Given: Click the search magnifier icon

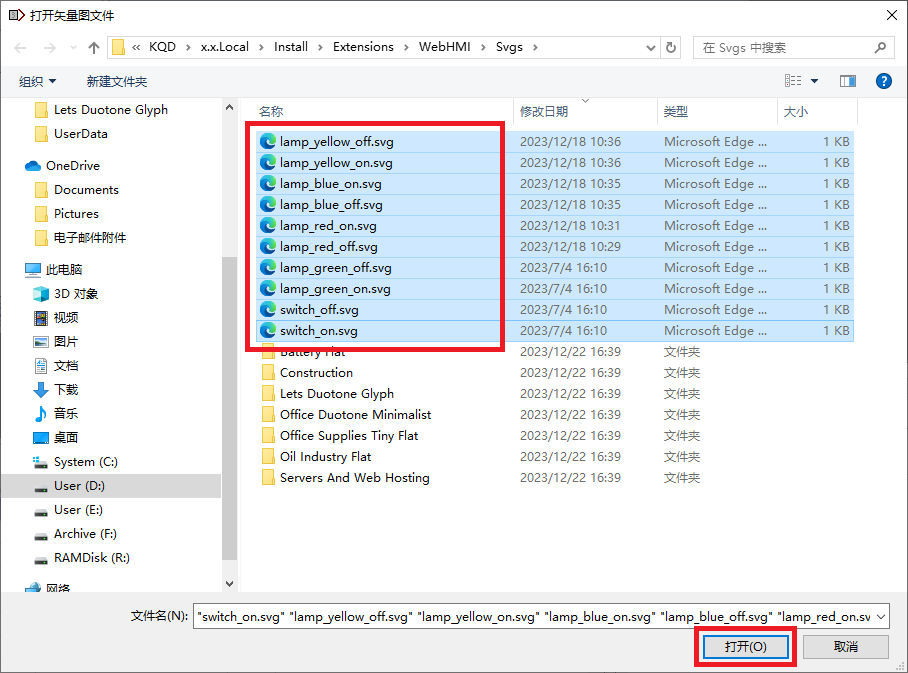Looking at the screenshot, I should click(x=880, y=47).
